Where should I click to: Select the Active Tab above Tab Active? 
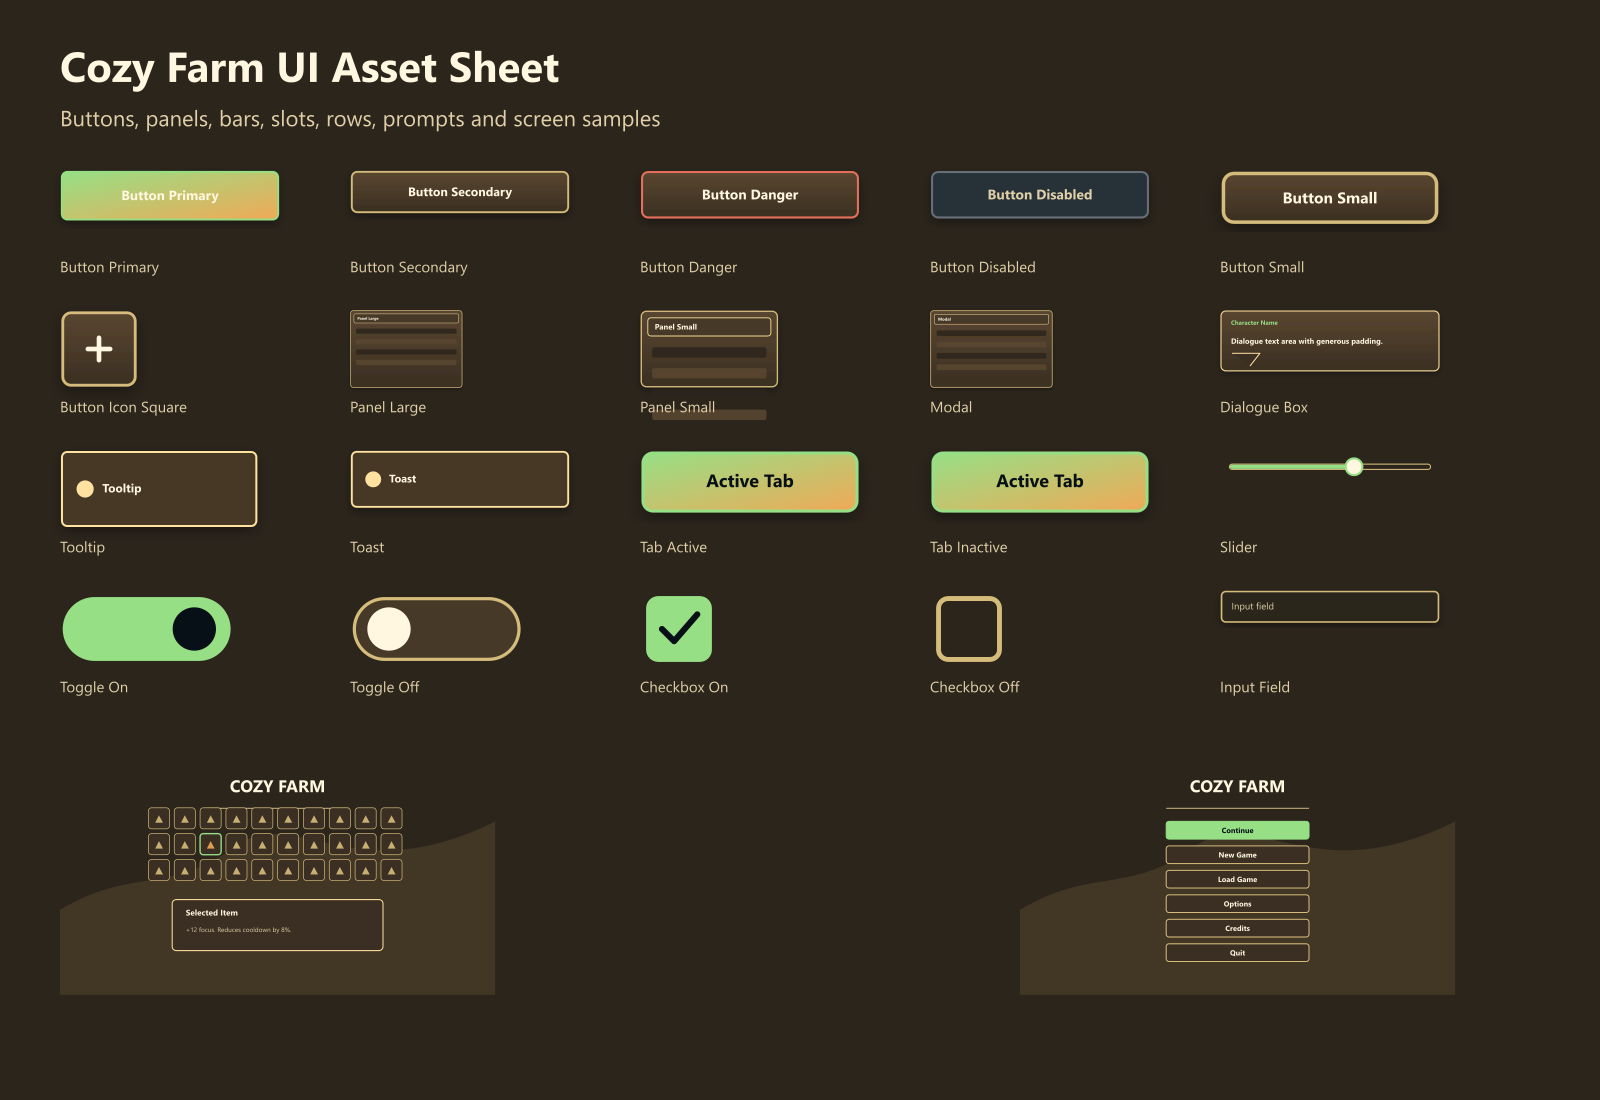click(x=750, y=482)
